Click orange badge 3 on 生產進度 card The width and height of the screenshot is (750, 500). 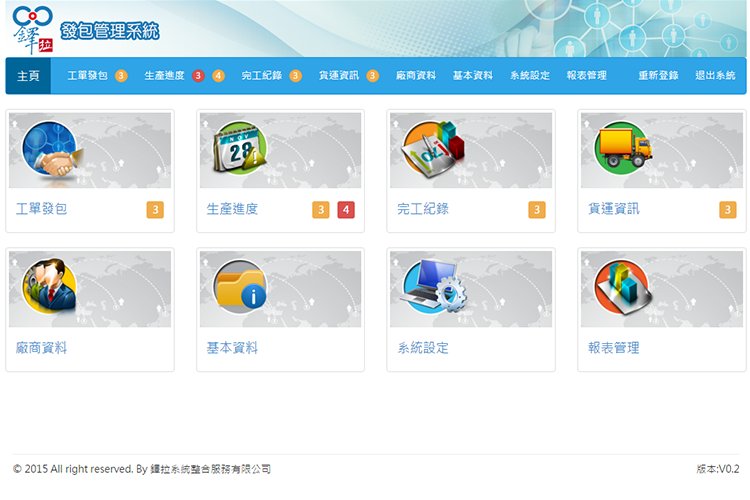[x=321, y=210]
